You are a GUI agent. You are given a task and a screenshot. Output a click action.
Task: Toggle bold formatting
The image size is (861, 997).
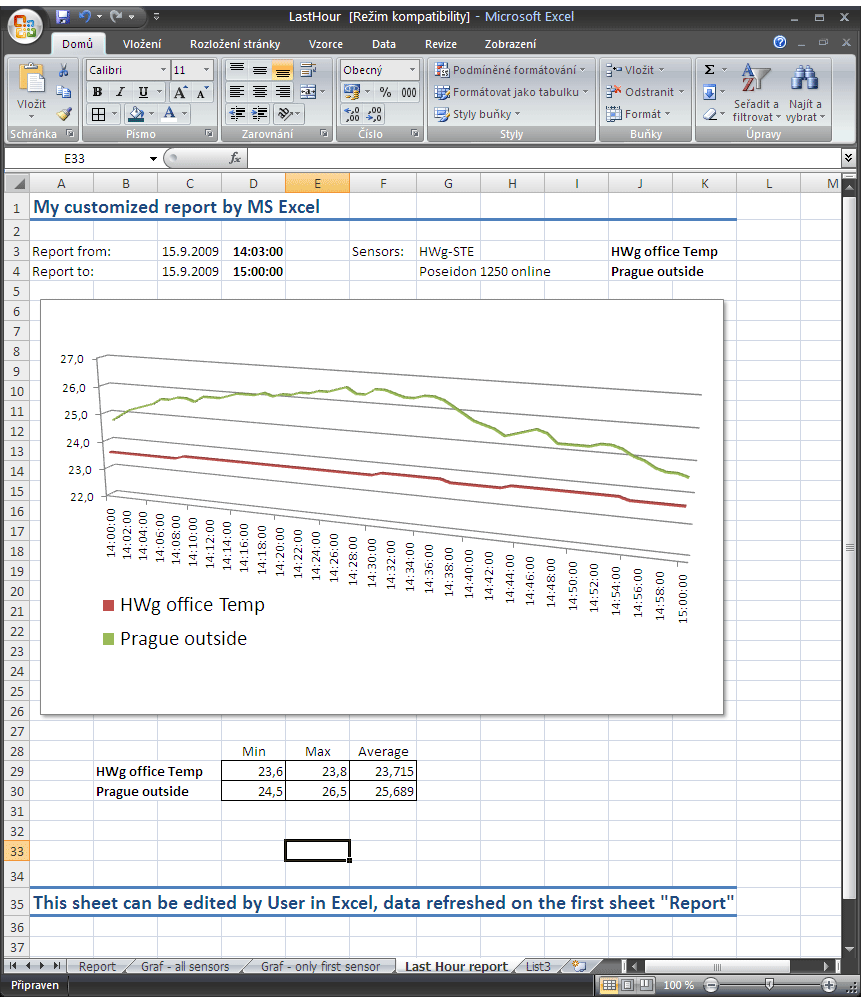point(98,92)
